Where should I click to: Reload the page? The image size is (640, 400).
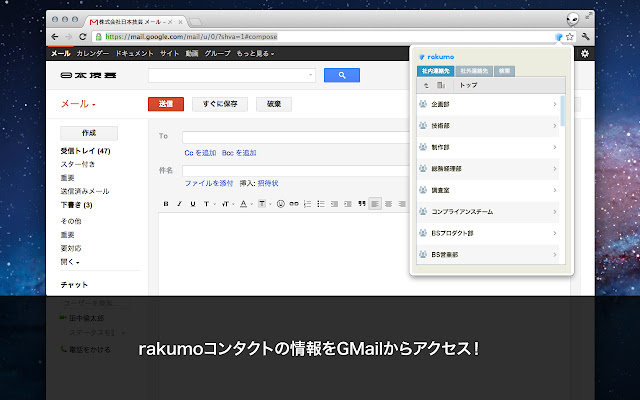click(82, 37)
